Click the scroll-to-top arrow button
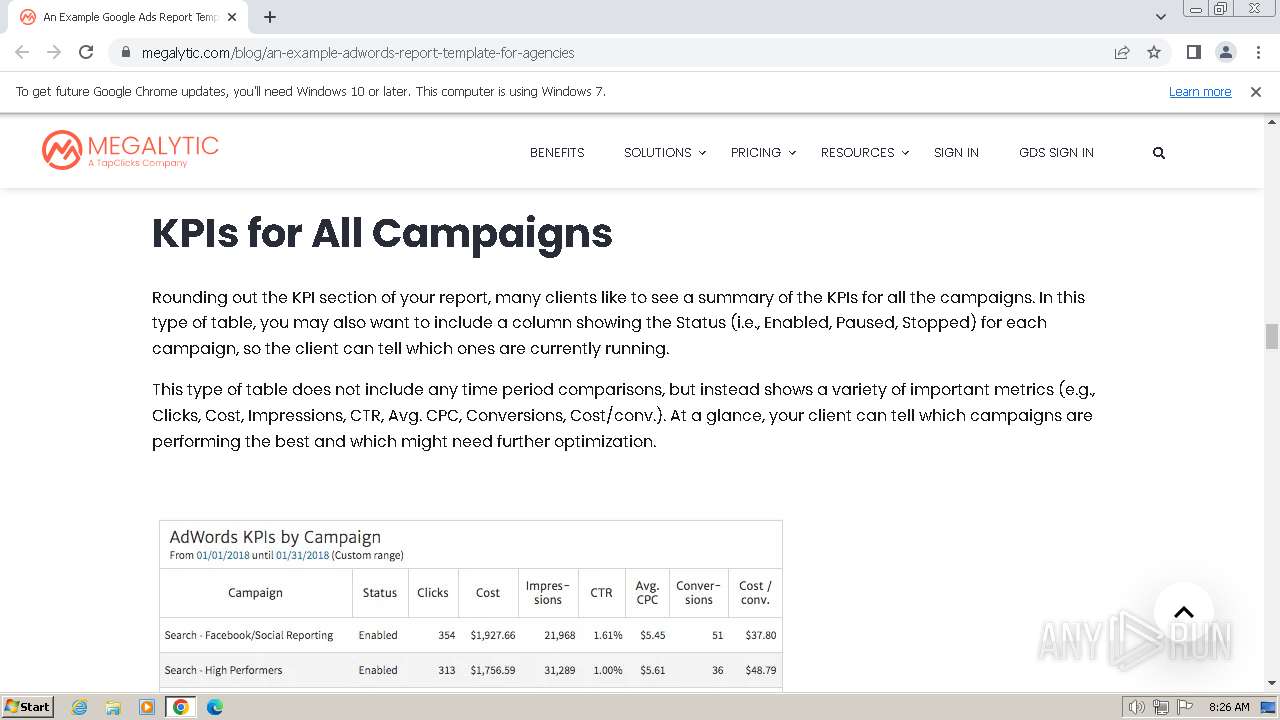The width and height of the screenshot is (1280, 720). tap(1183, 612)
